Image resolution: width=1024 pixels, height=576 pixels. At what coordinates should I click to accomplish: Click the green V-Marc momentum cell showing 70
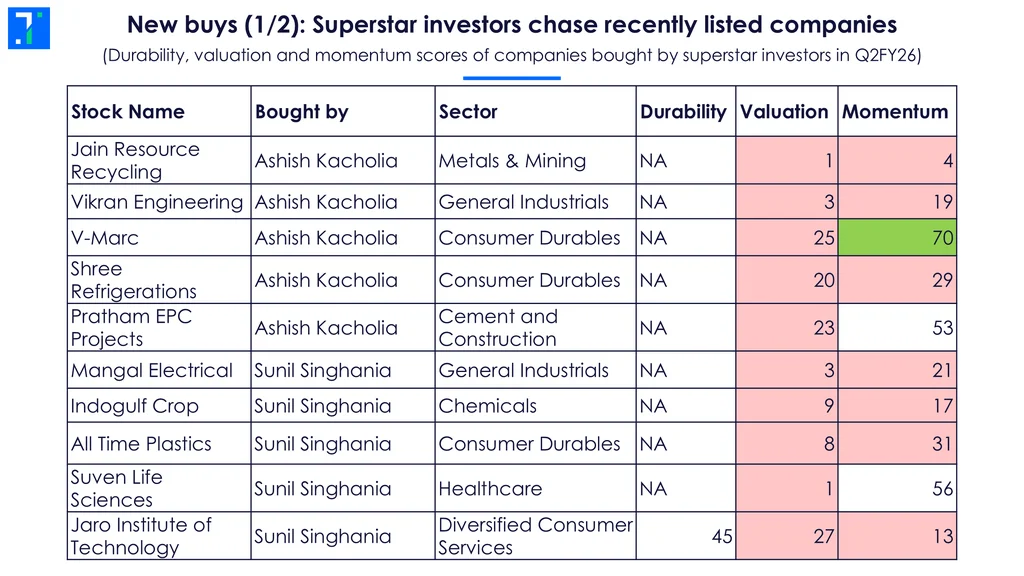897,238
